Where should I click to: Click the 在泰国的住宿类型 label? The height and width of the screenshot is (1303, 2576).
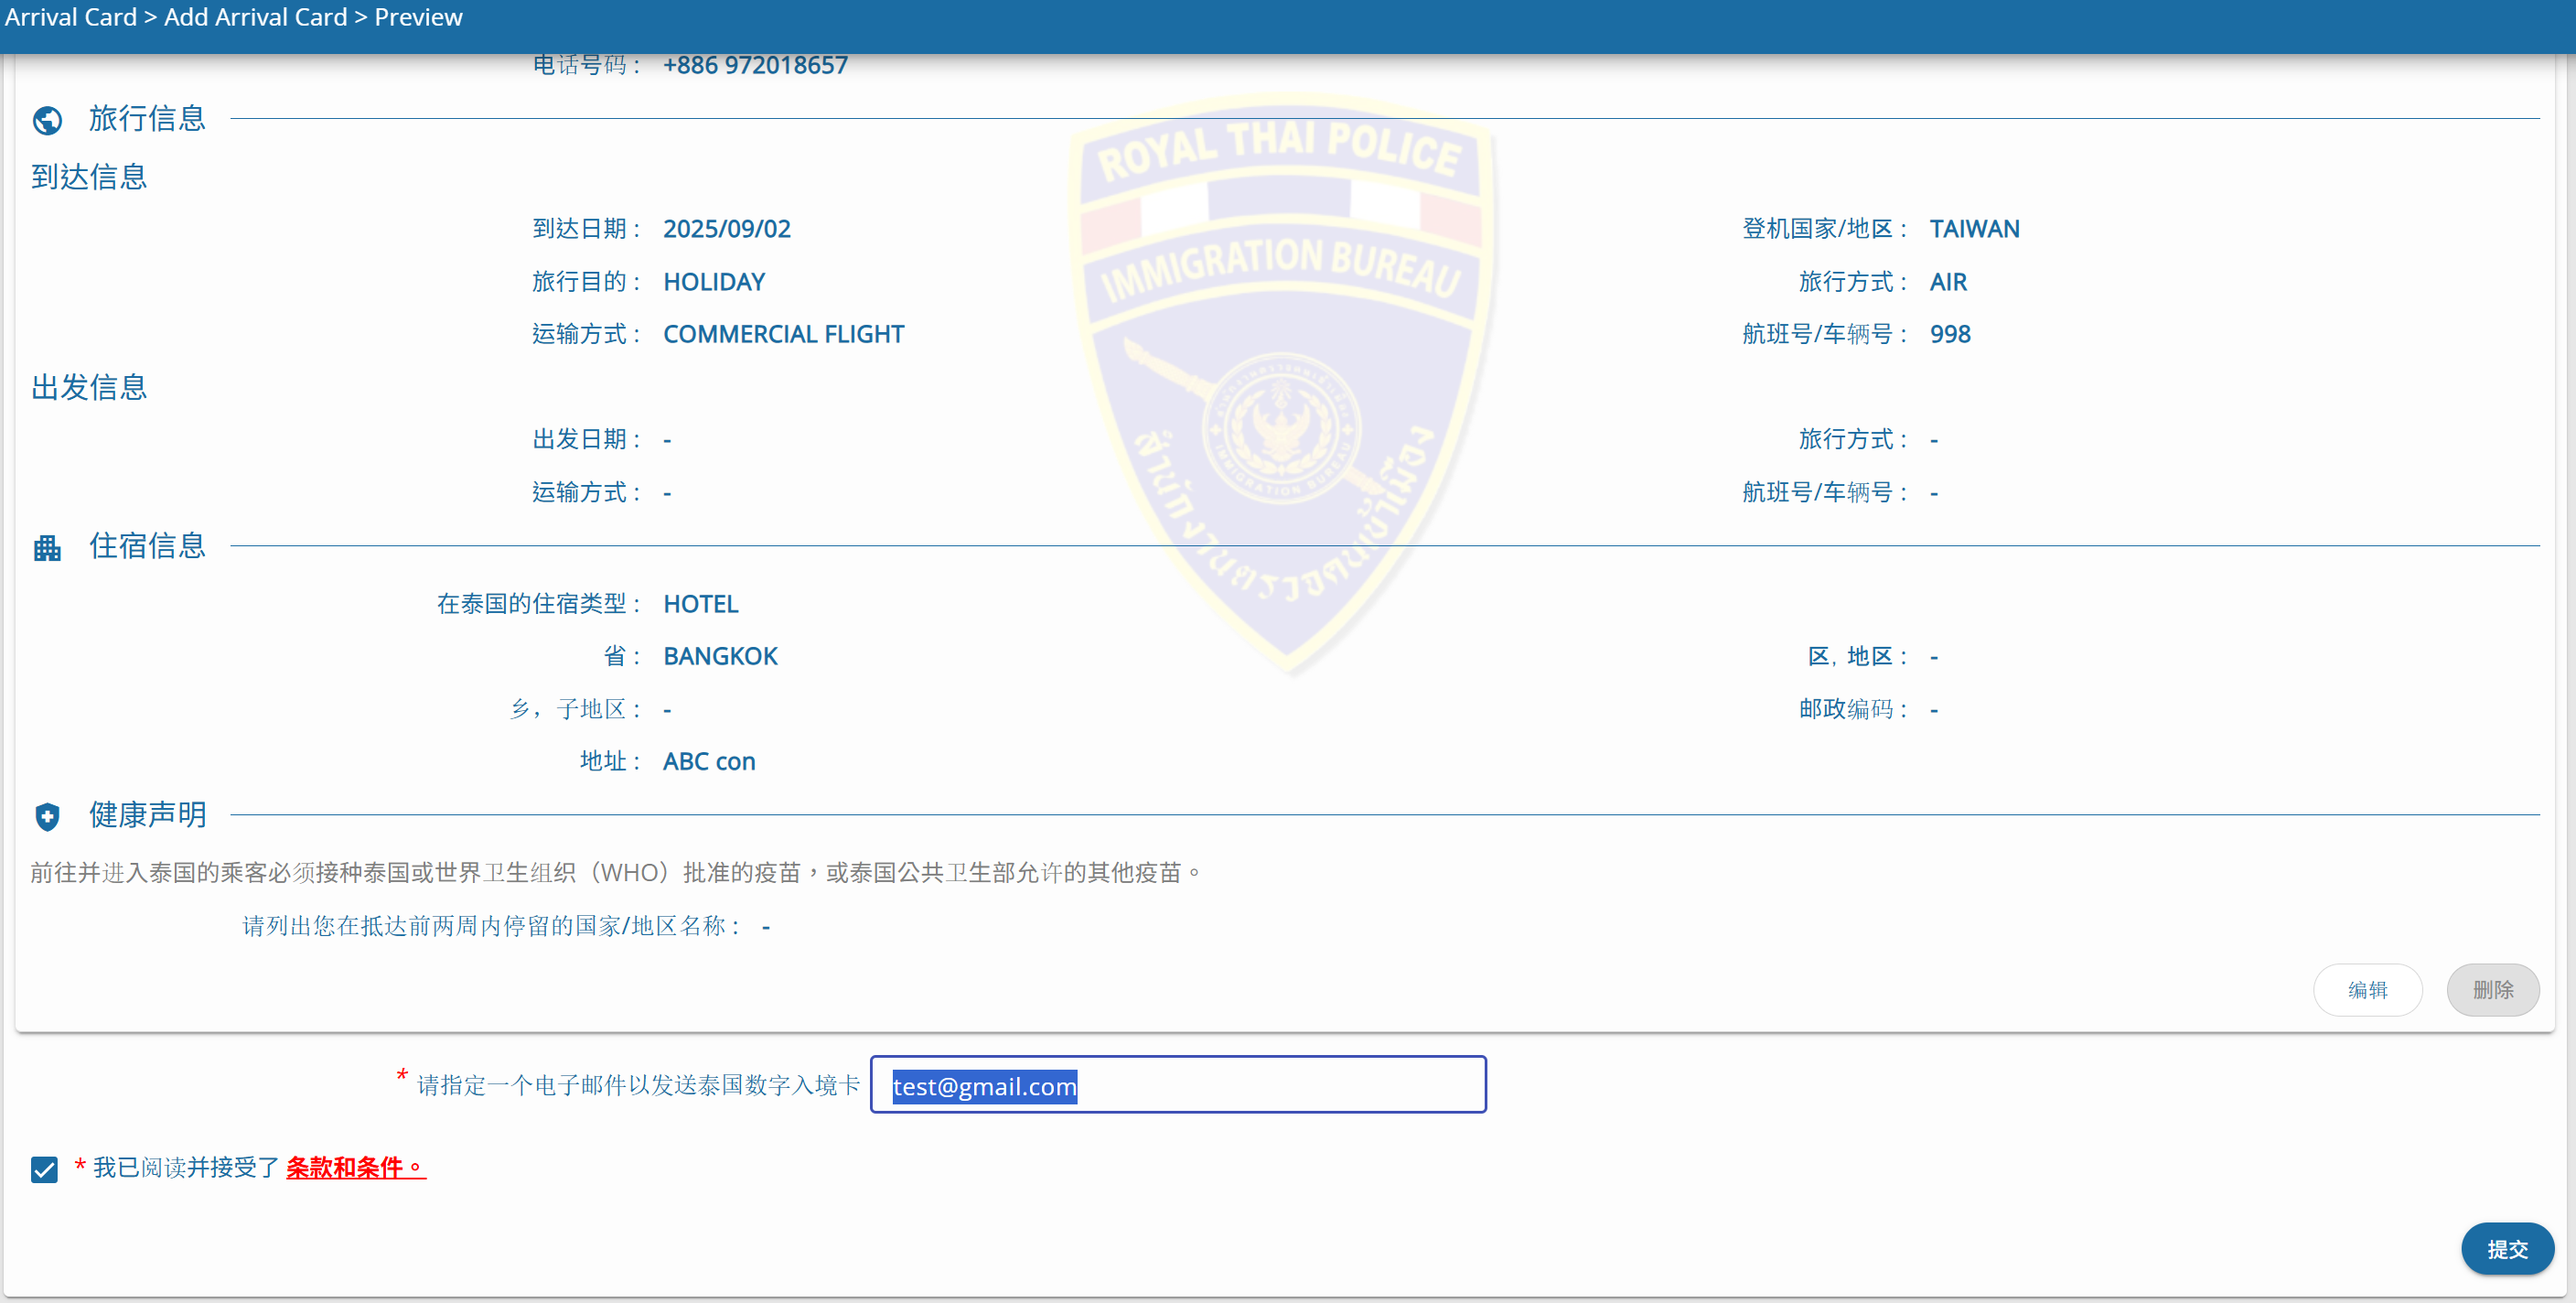pos(539,604)
